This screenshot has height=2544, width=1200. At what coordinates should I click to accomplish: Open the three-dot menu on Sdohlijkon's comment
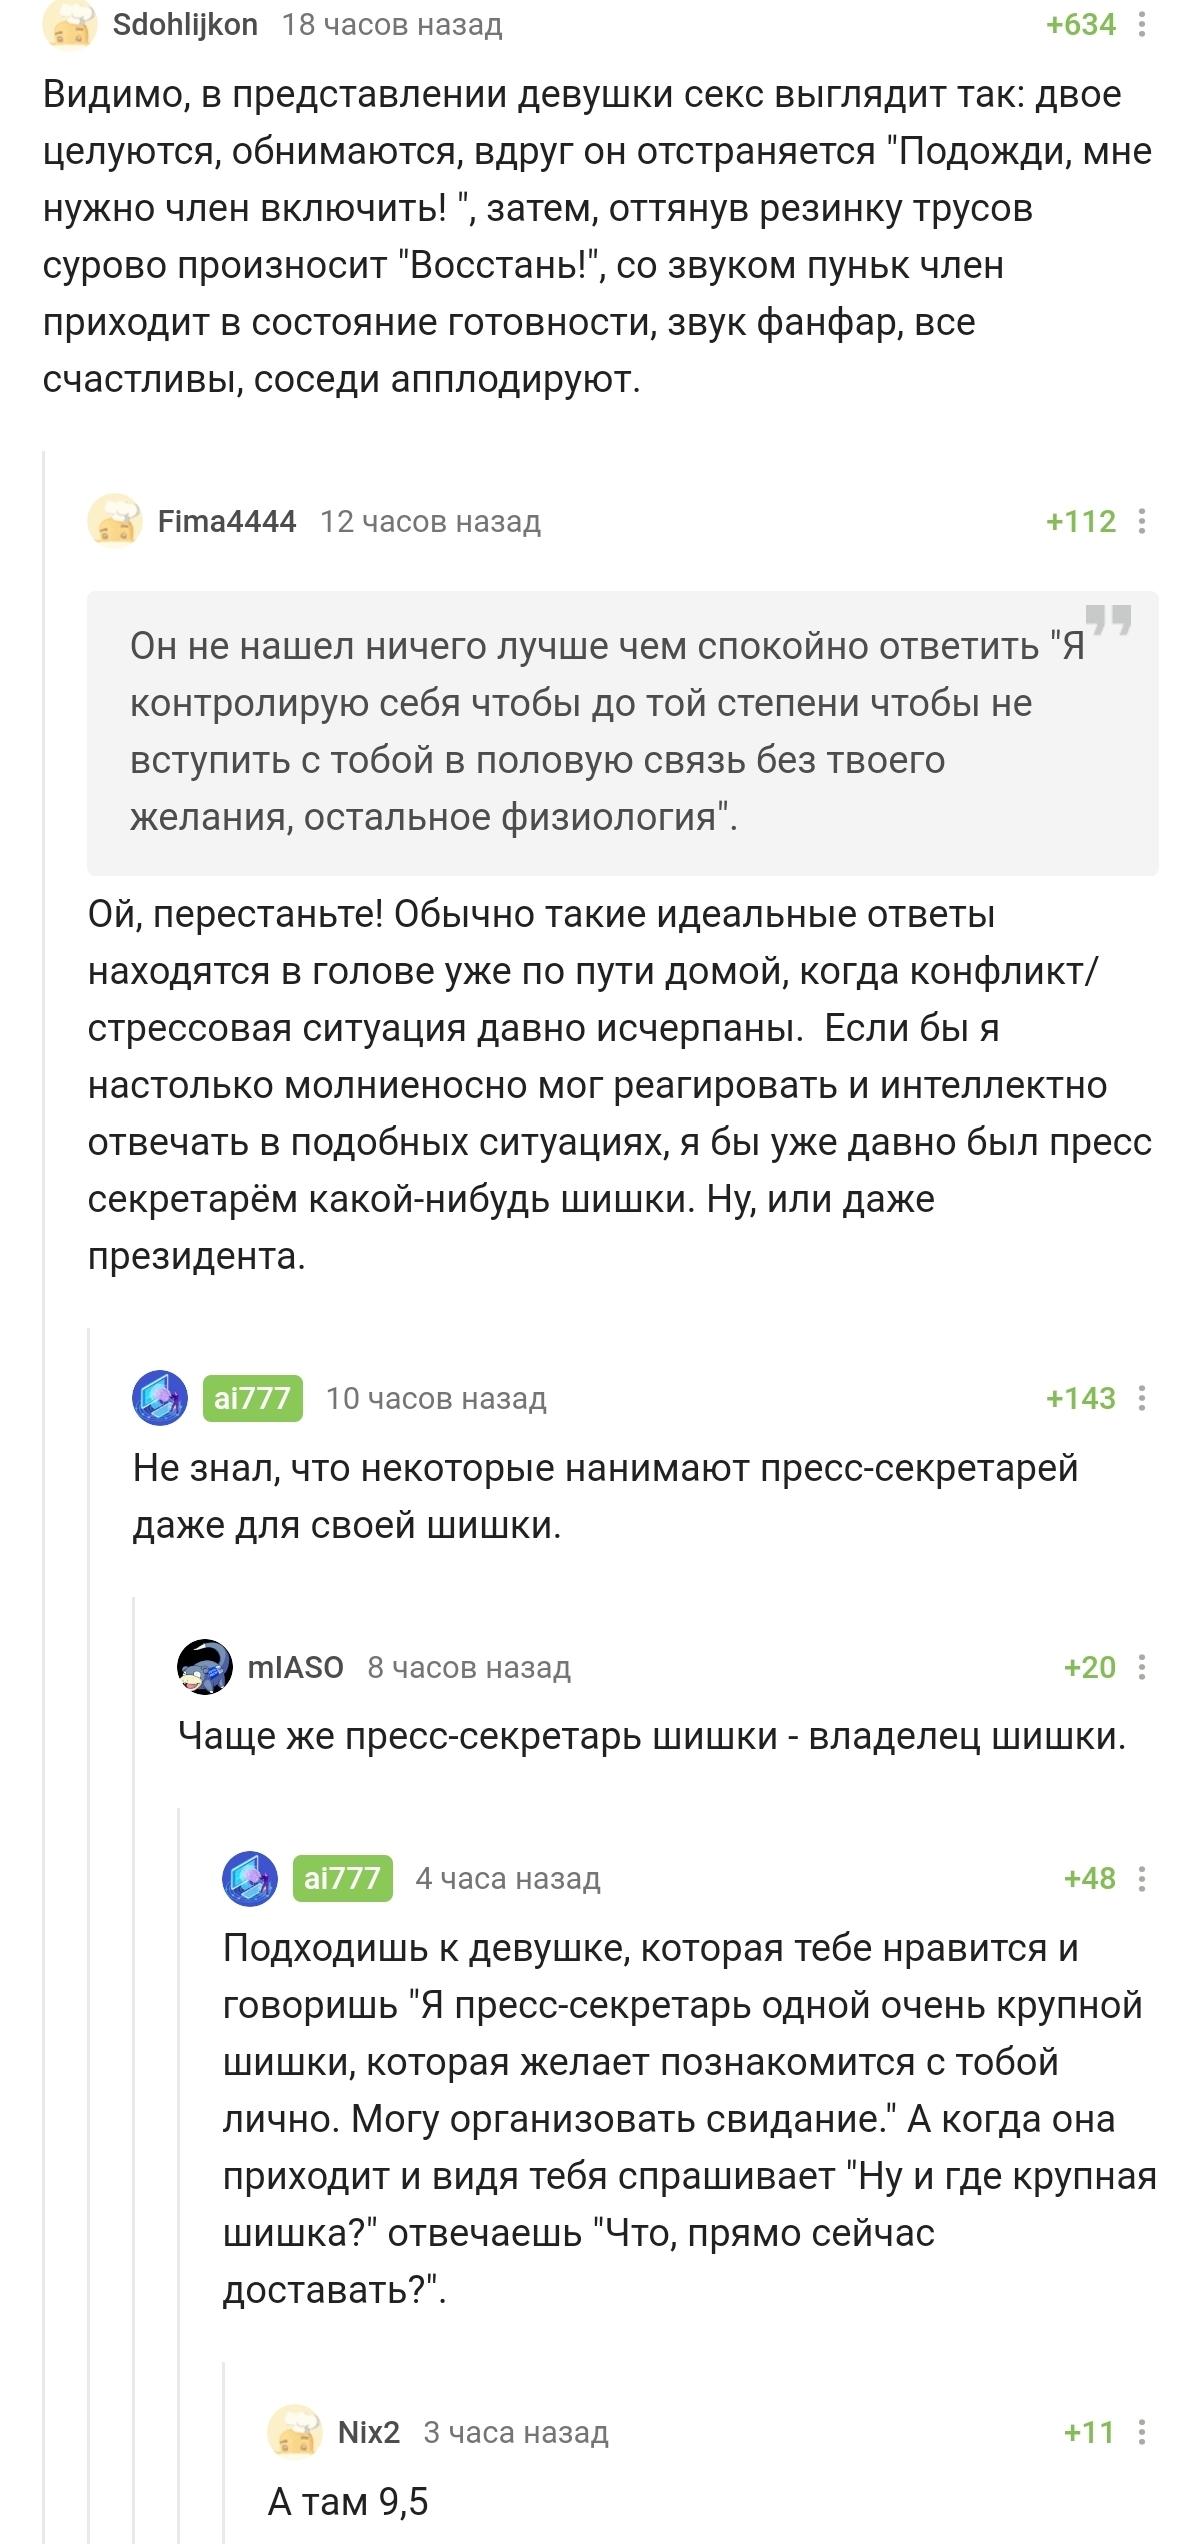pos(1141,25)
